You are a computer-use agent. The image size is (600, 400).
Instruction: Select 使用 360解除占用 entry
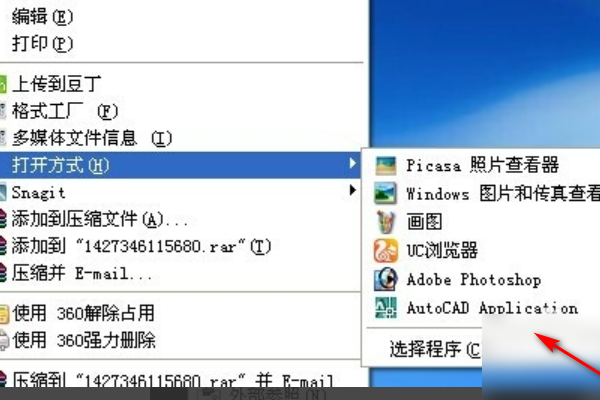[x=83, y=313]
